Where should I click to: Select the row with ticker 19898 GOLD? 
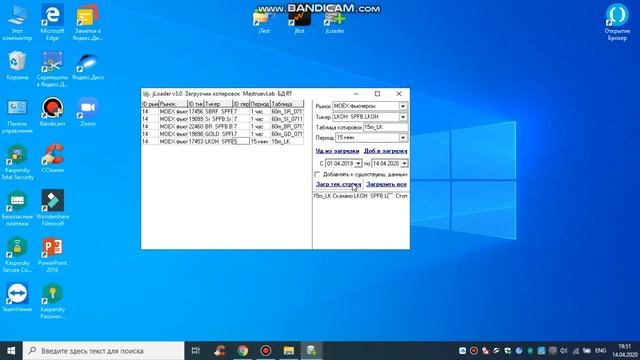pos(222,134)
